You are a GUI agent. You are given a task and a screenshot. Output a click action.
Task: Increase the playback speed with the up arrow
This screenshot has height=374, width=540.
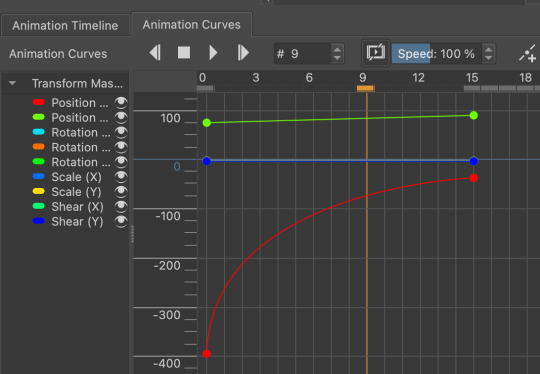488,49
